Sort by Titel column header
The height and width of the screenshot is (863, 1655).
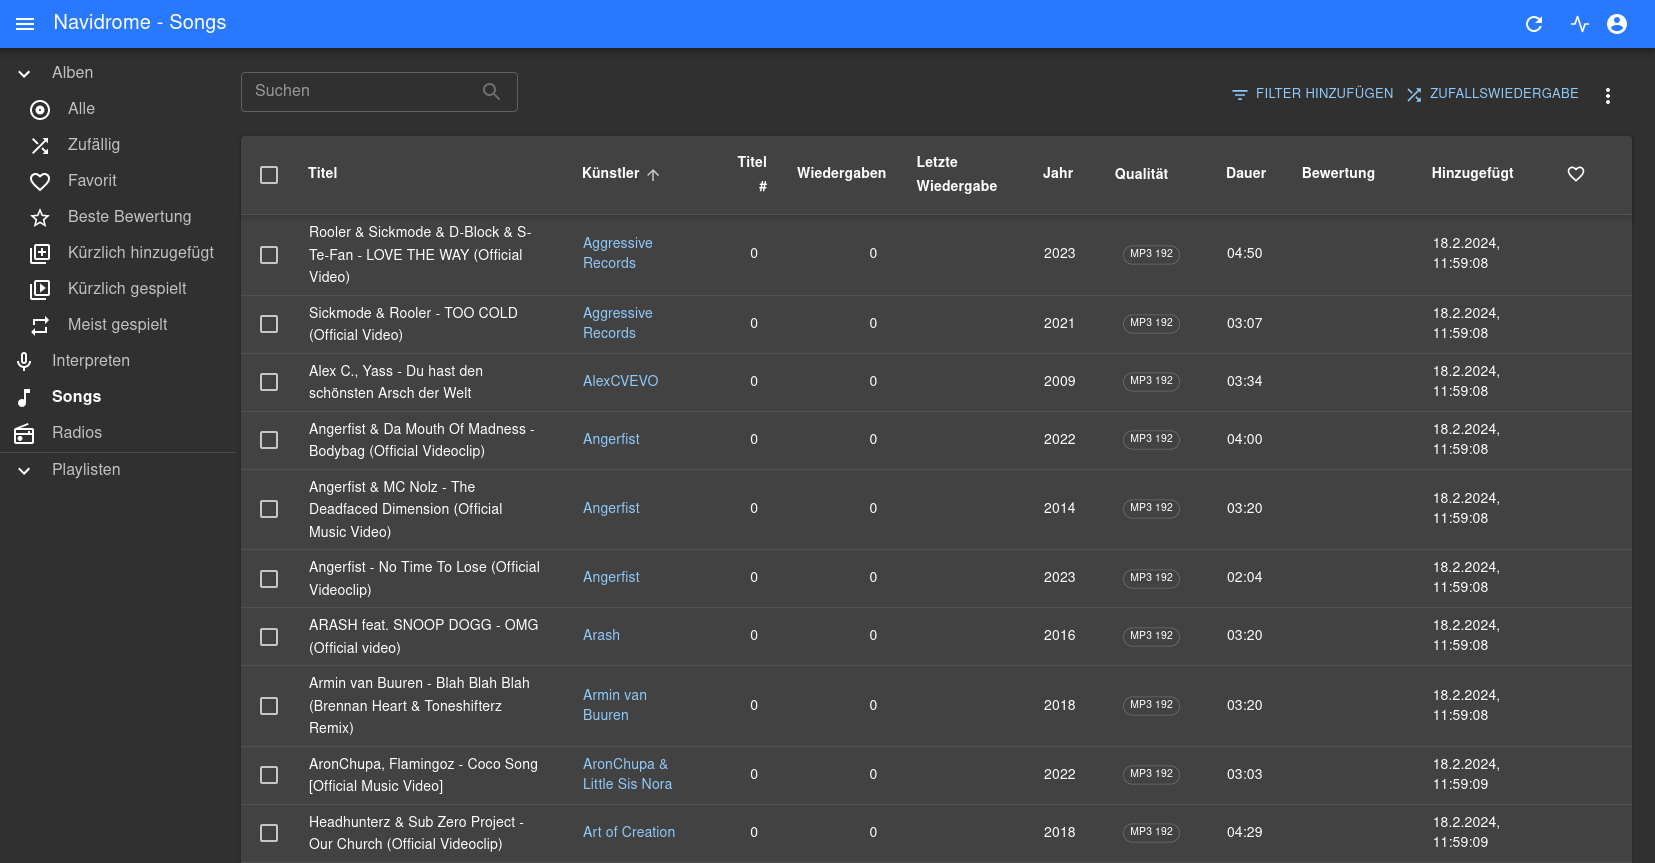pyautogui.click(x=322, y=173)
